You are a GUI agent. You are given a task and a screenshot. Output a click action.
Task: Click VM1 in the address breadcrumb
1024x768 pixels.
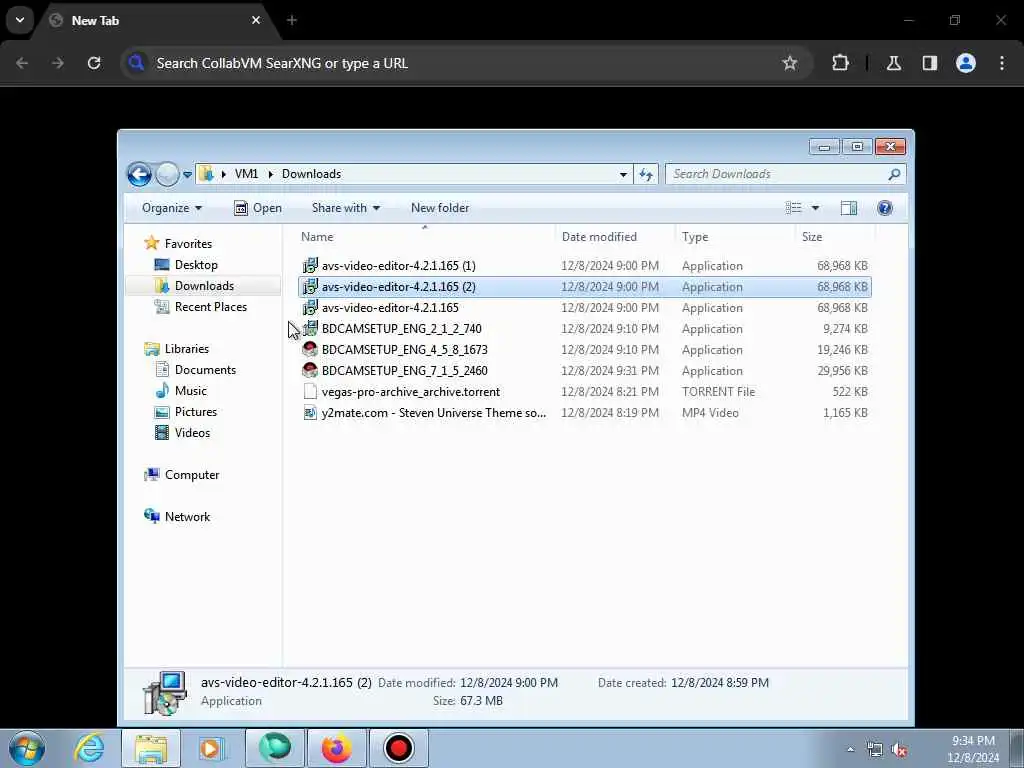click(246, 174)
